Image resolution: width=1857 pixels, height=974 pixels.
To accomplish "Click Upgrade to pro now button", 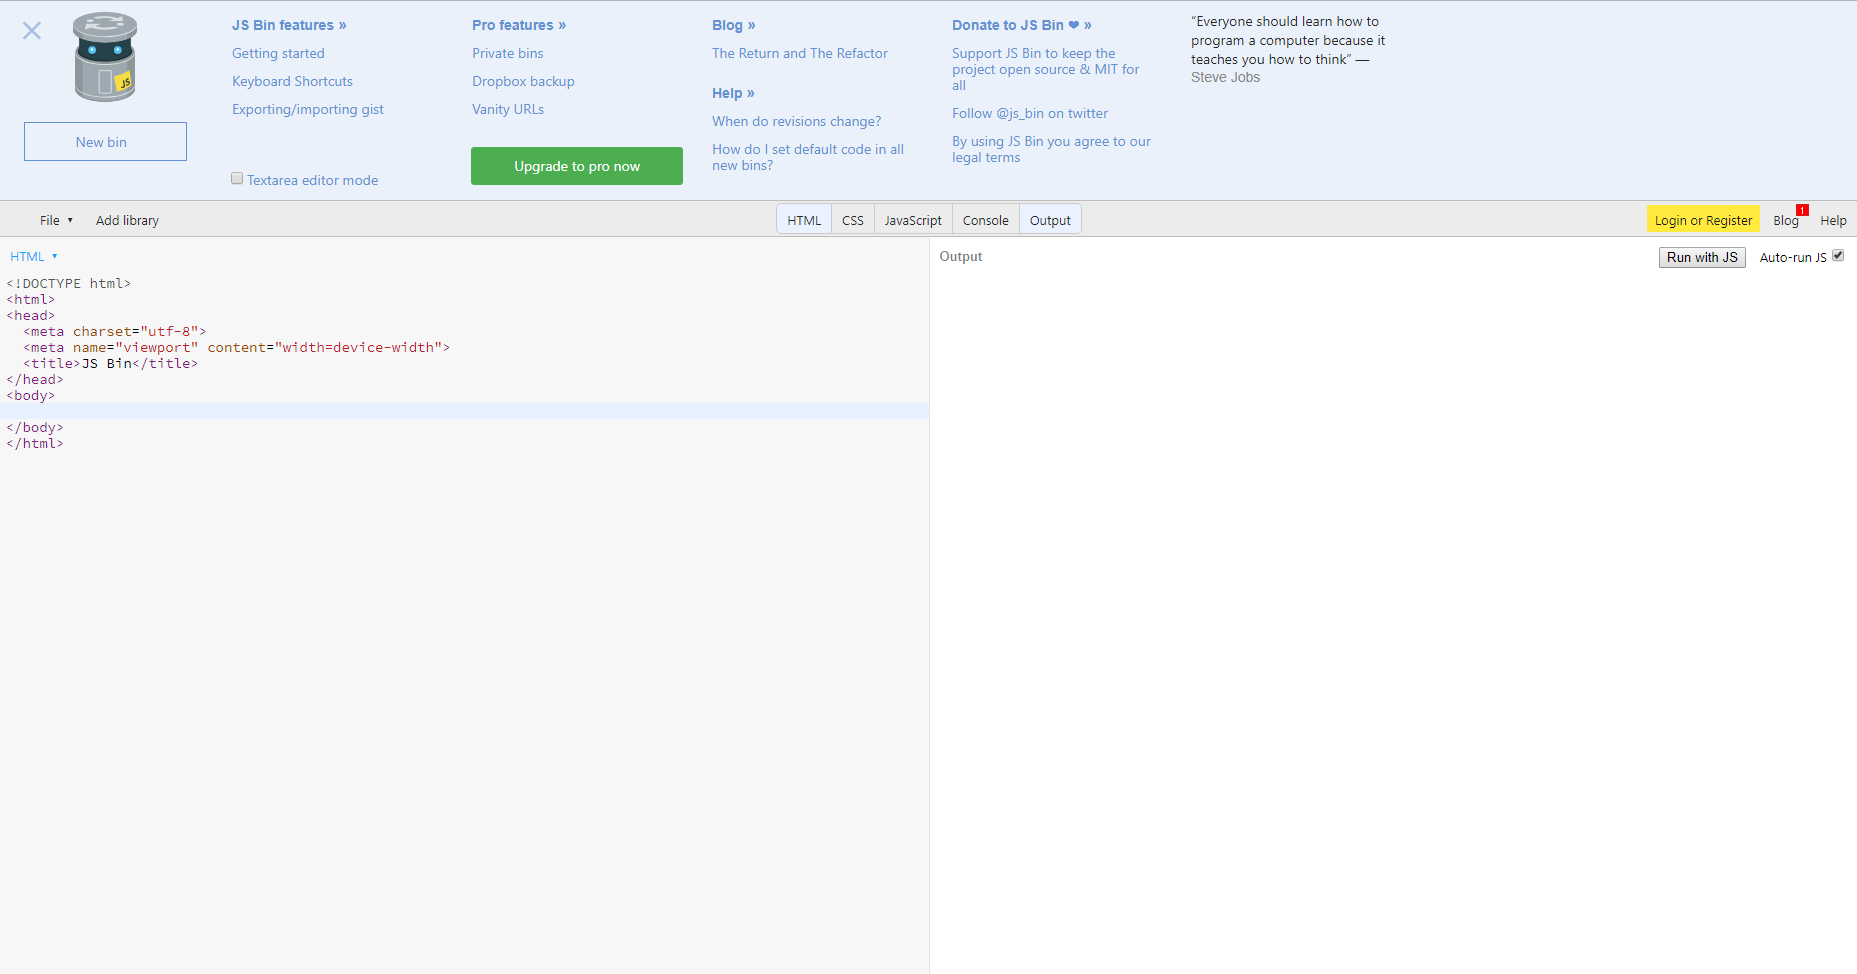I will click(577, 166).
